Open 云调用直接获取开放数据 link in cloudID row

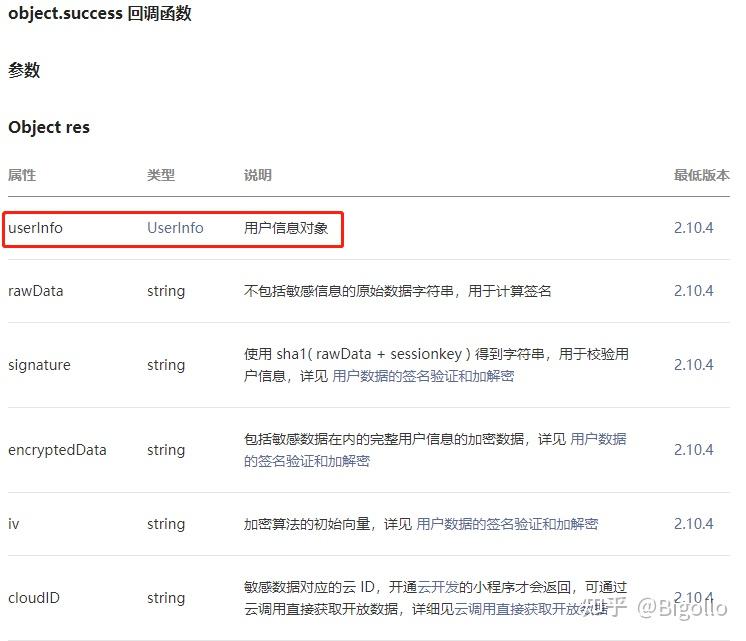tap(531, 609)
